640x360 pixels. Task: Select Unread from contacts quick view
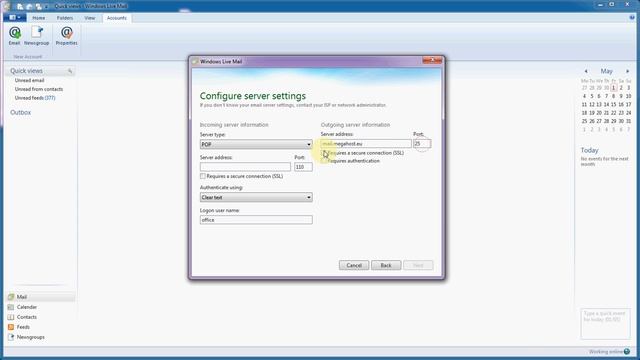click(x=39, y=89)
